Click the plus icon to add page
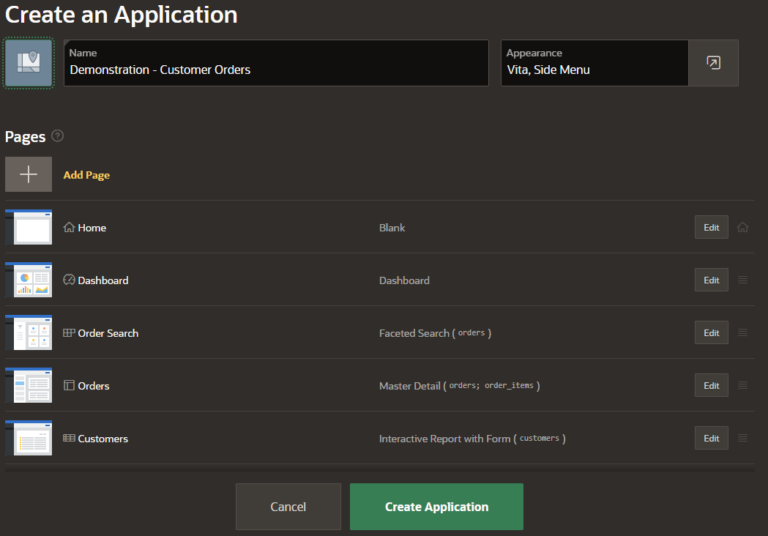This screenshot has height=536, width=768. coord(28,175)
